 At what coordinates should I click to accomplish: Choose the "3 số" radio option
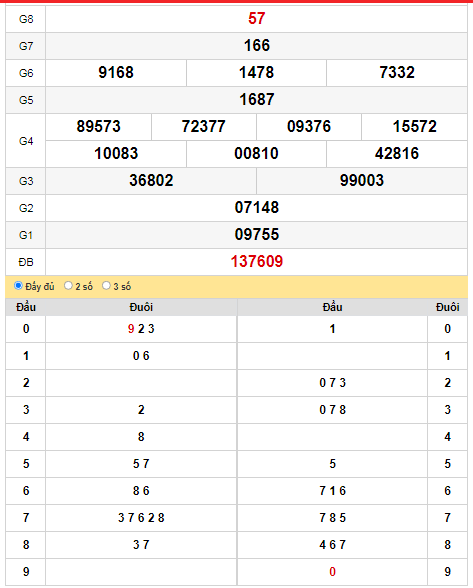[x=106, y=286]
